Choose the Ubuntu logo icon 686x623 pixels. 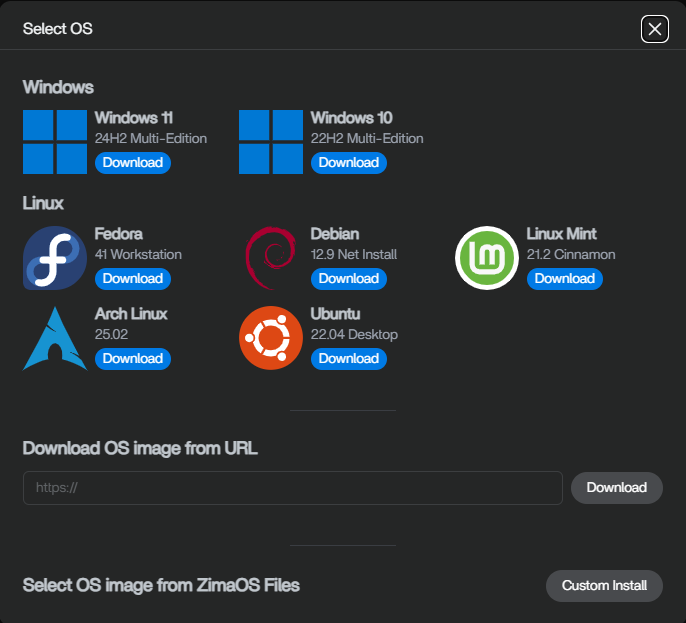click(x=271, y=338)
